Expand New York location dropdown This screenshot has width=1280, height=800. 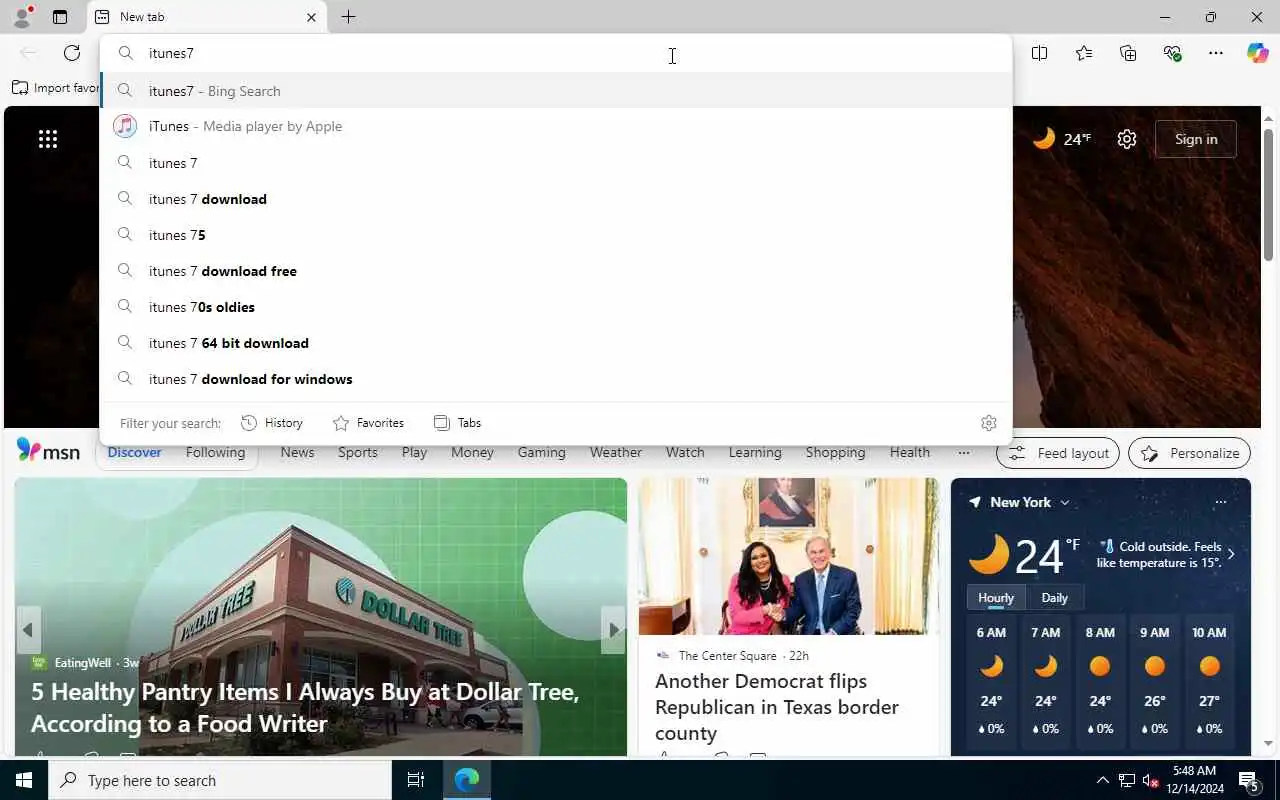1064,503
